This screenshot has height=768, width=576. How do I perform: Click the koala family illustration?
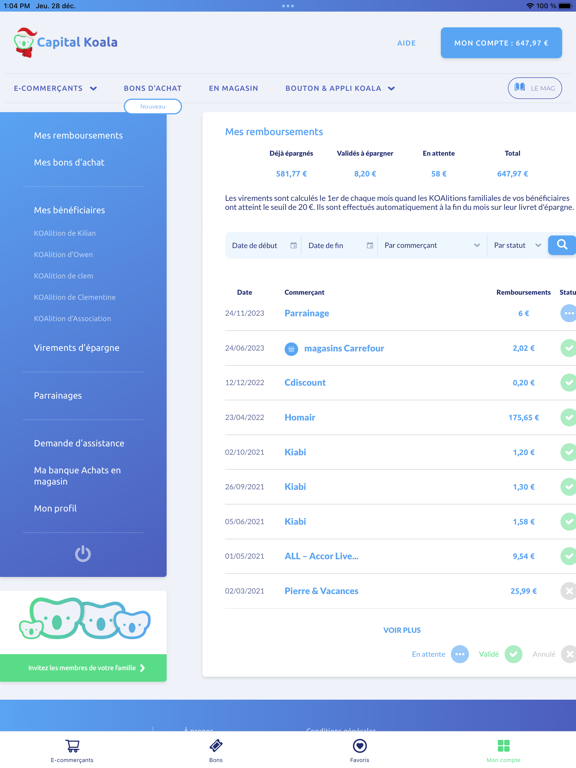tap(85, 618)
